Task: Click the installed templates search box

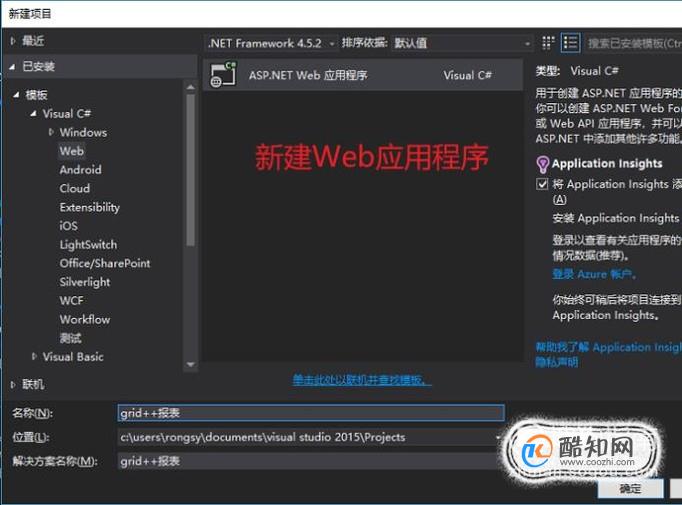Action: [633, 43]
